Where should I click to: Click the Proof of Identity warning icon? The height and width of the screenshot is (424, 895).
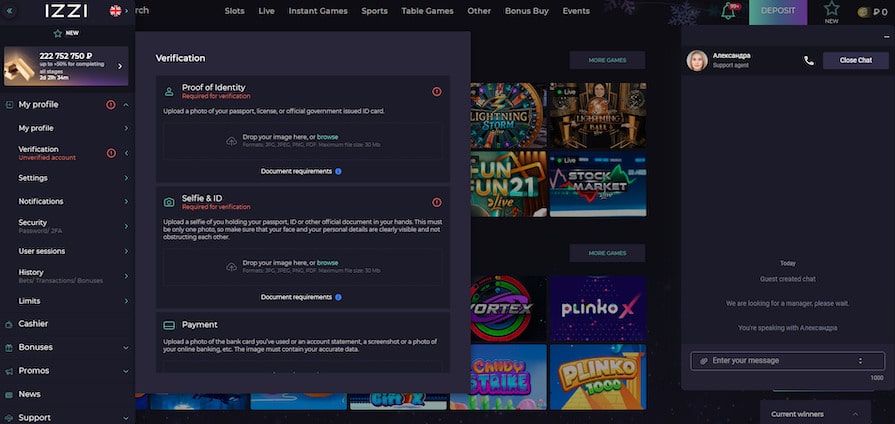point(437,91)
